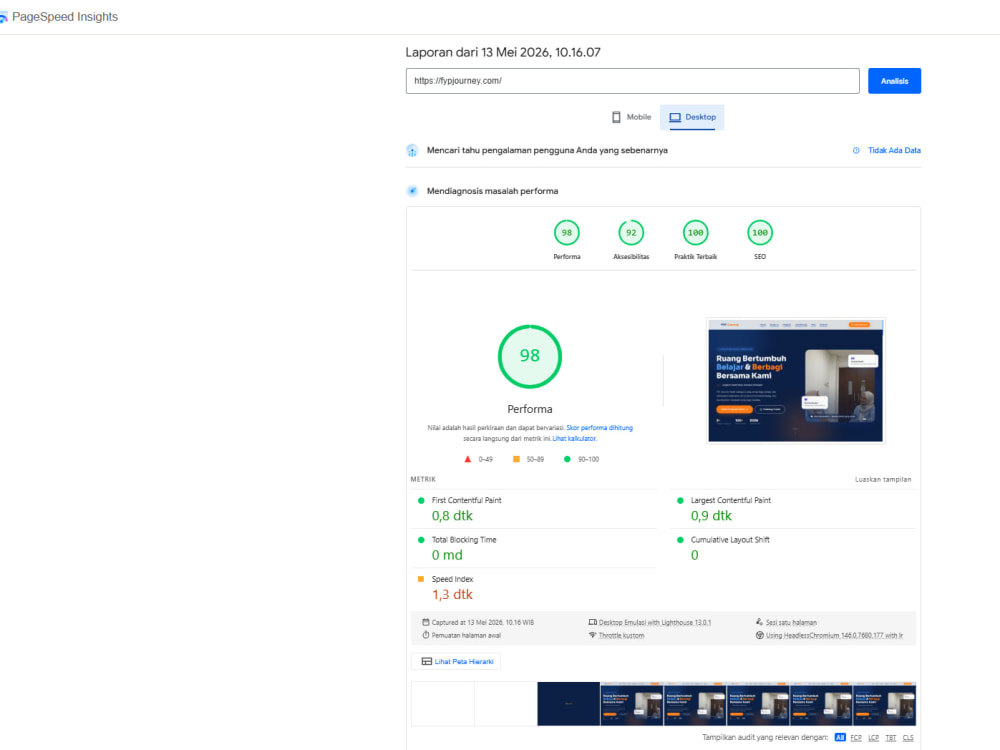Select the LCP audit filter

click(x=873, y=738)
